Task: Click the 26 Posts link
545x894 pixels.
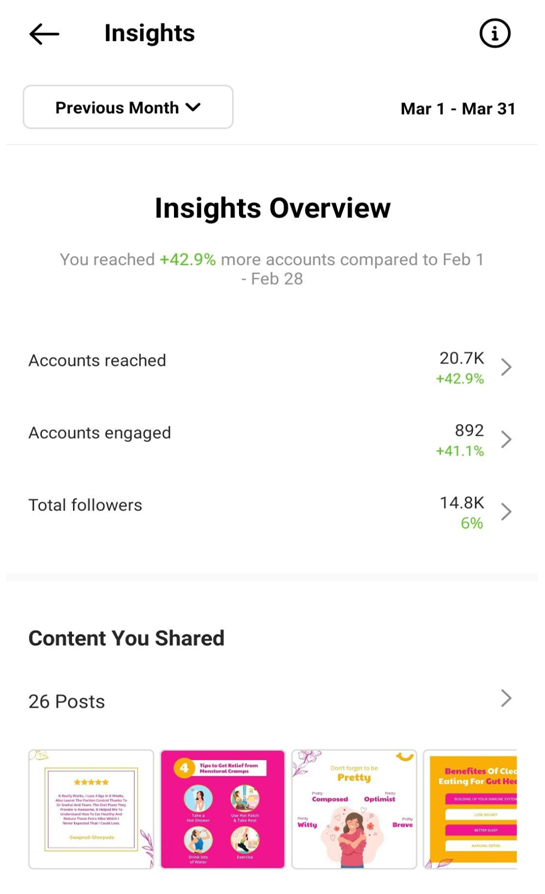Action: (x=67, y=701)
